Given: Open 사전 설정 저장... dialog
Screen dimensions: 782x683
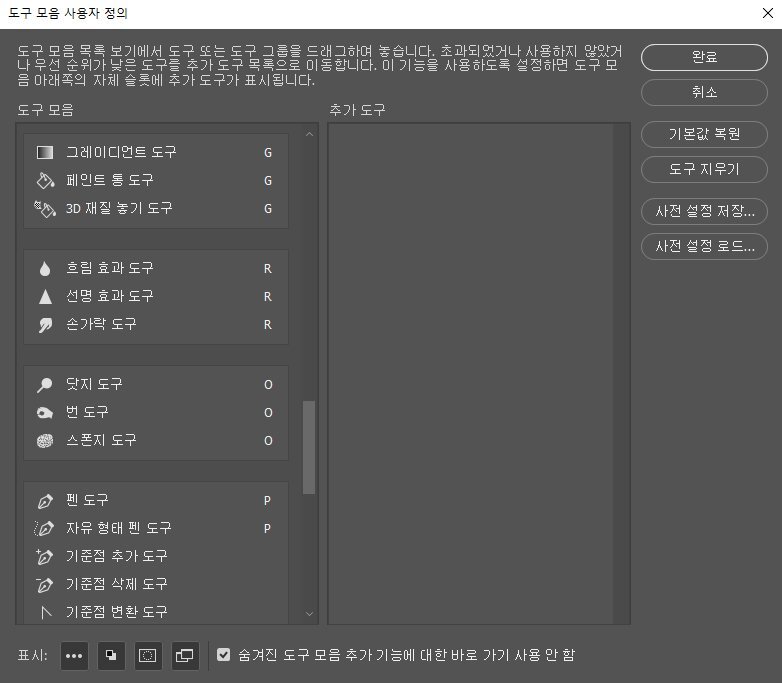Looking at the screenshot, I should 704,211.
